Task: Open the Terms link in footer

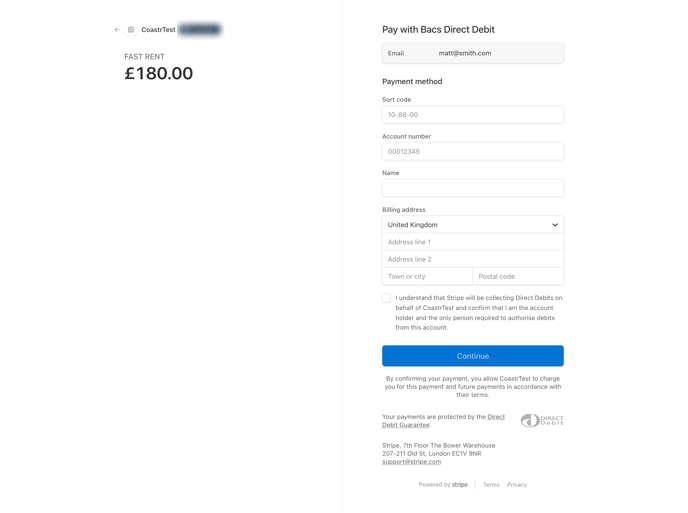Action: pos(491,485)
